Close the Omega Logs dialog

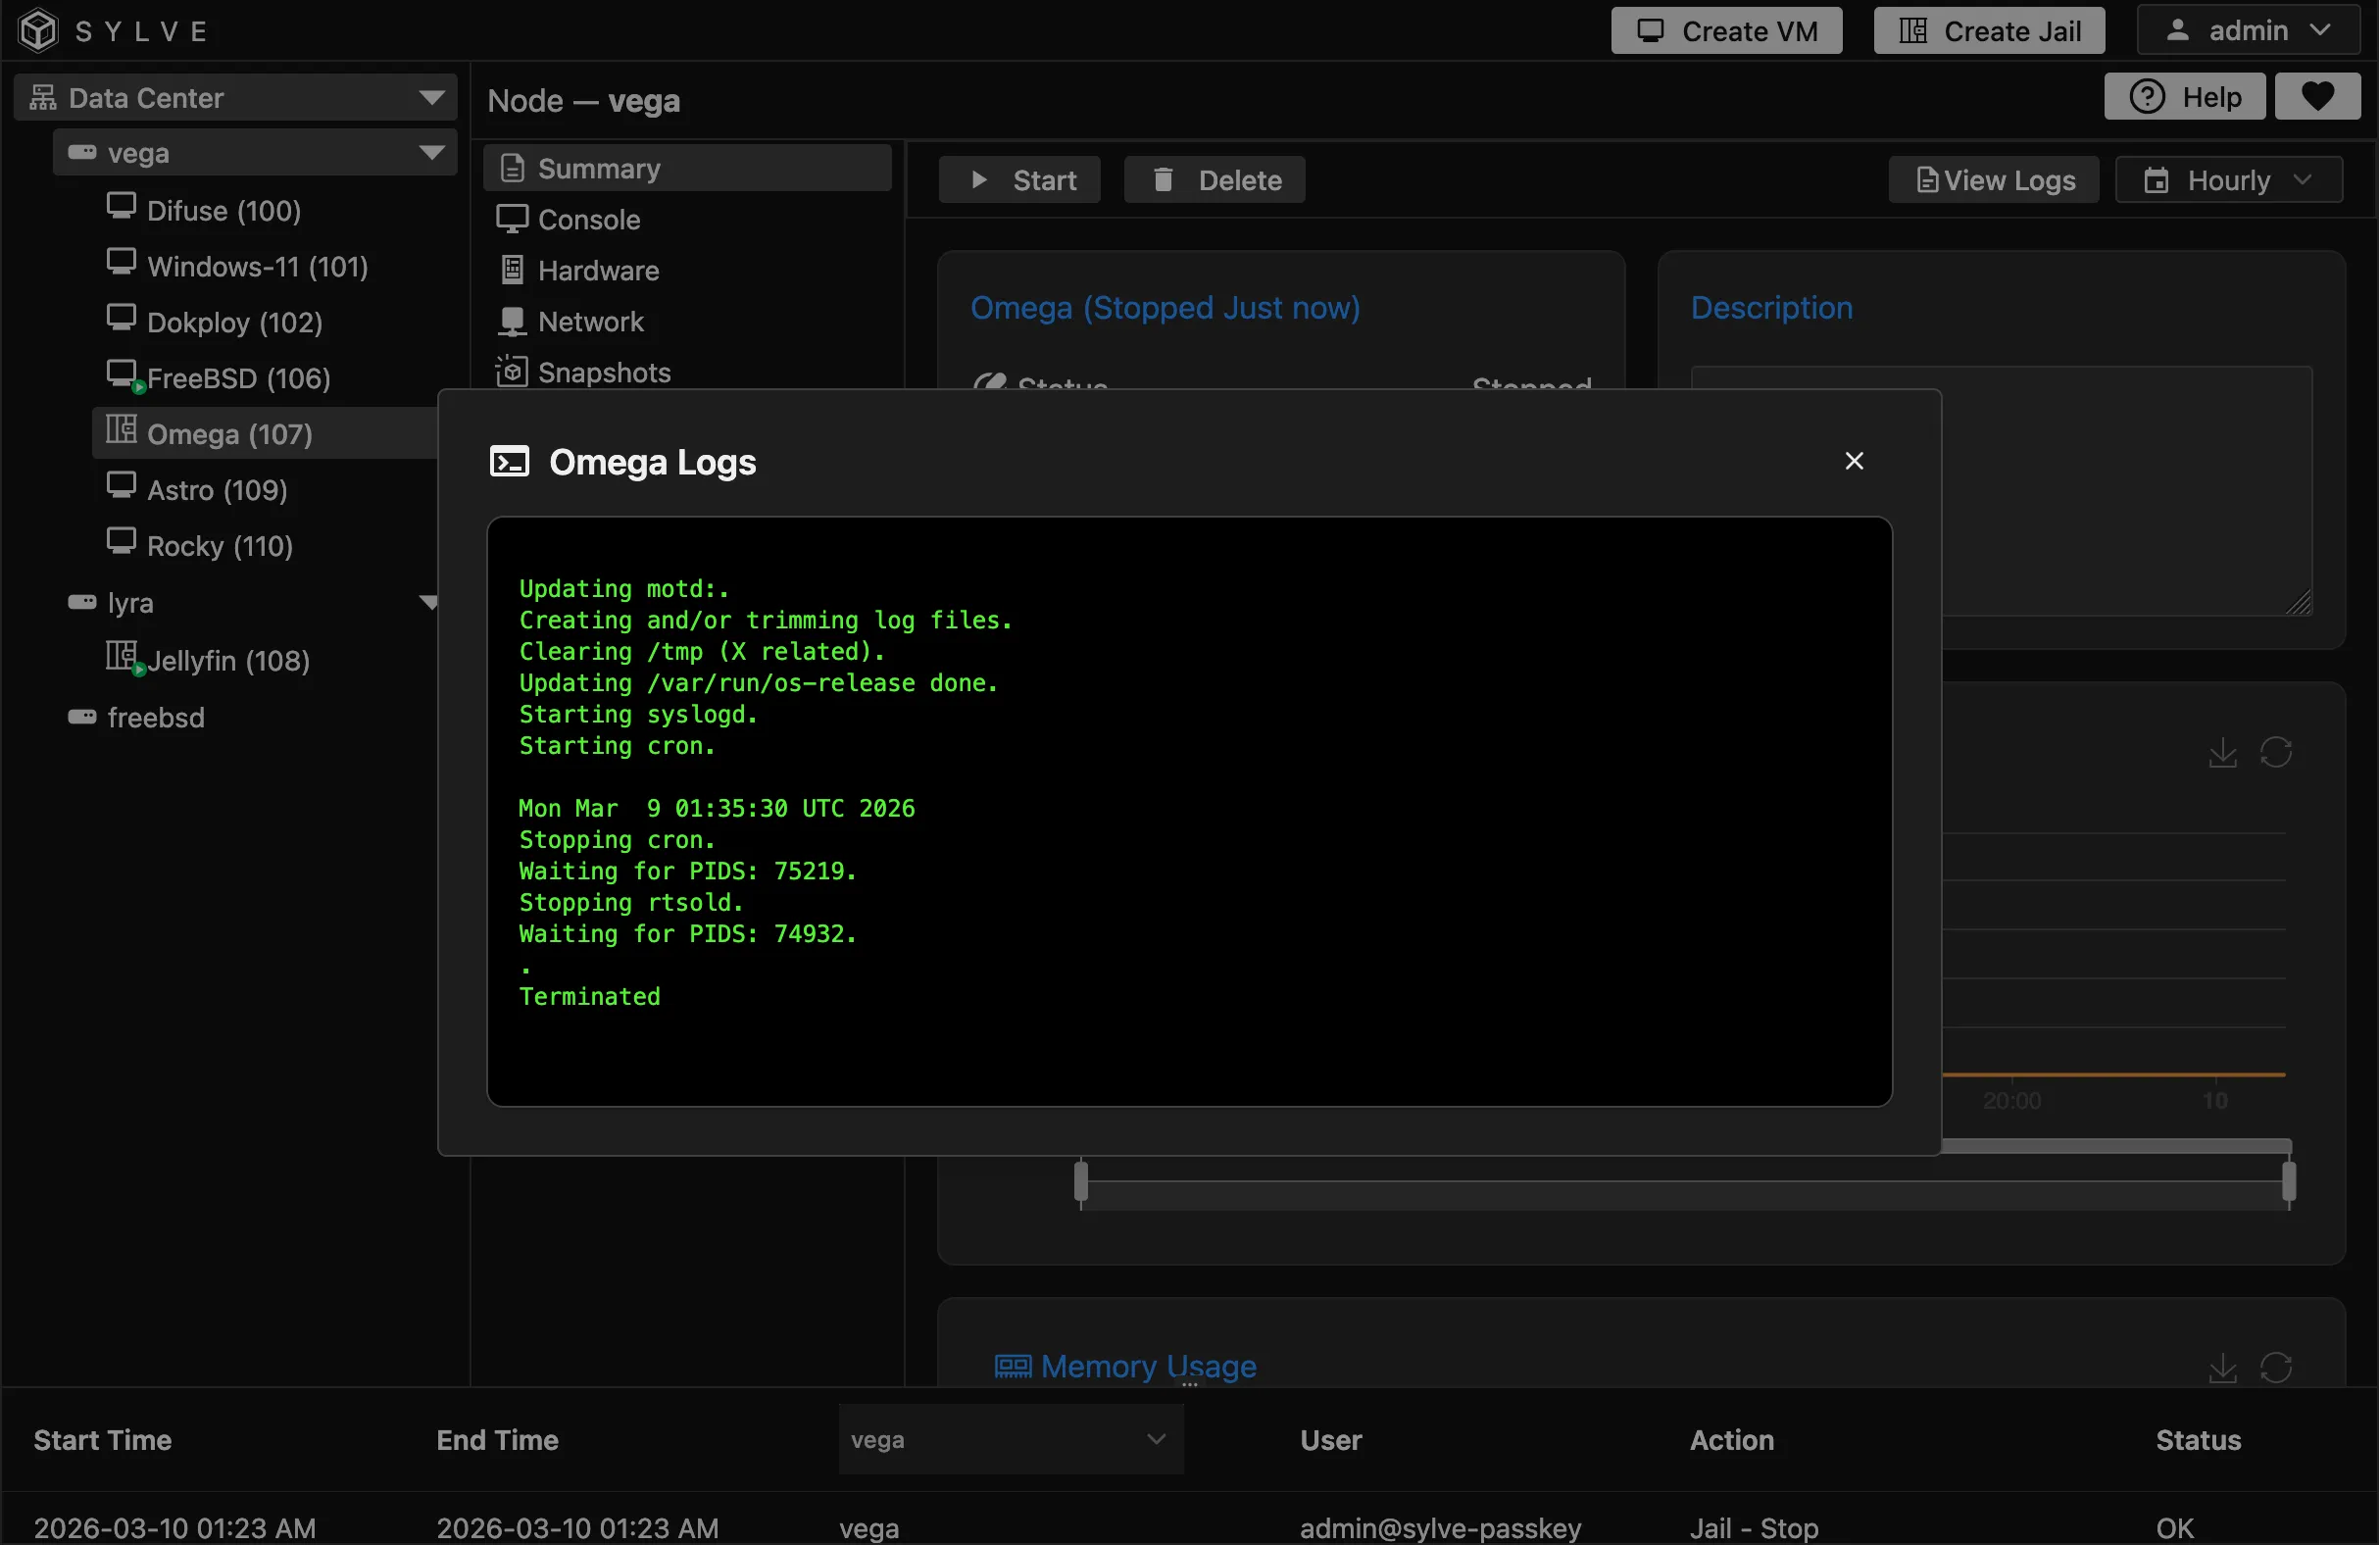pyautogui.click(x=1854, y=460)
